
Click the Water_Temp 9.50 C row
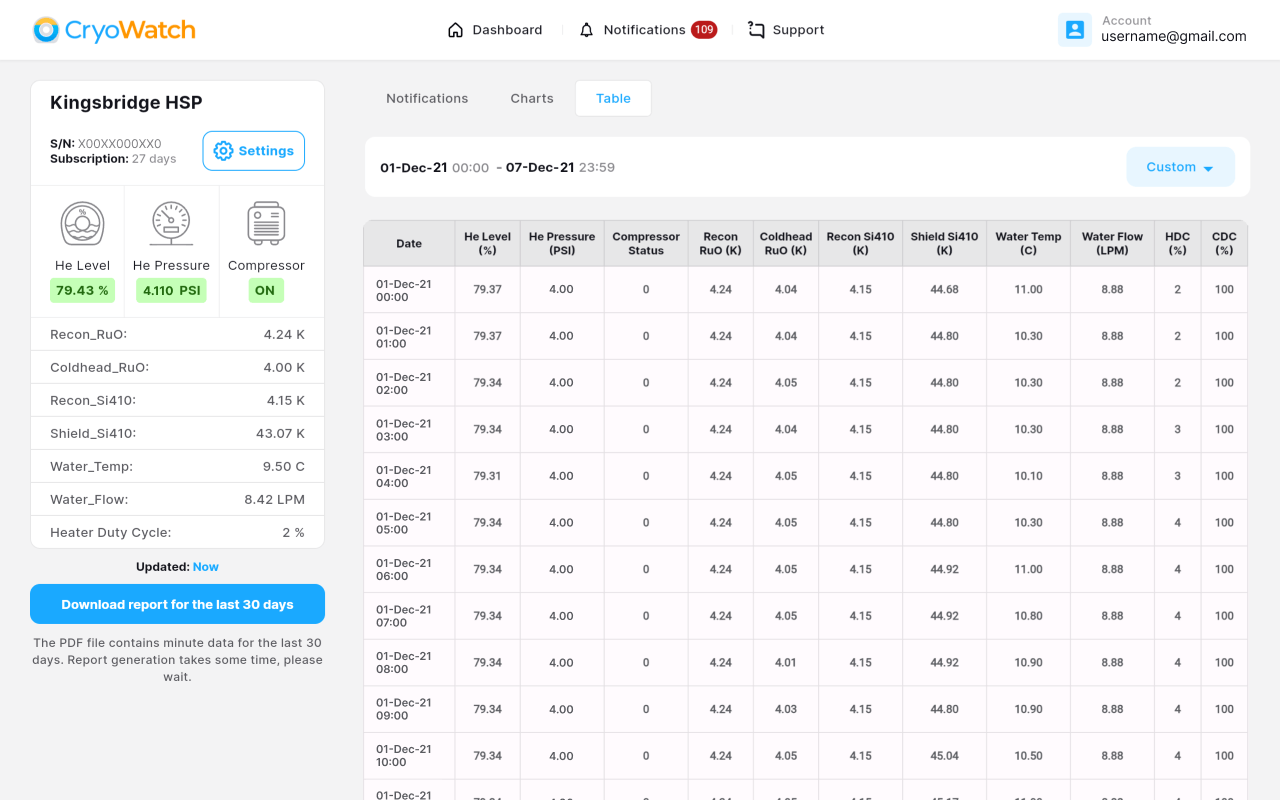pyautogui.click(x=177, y=466)
